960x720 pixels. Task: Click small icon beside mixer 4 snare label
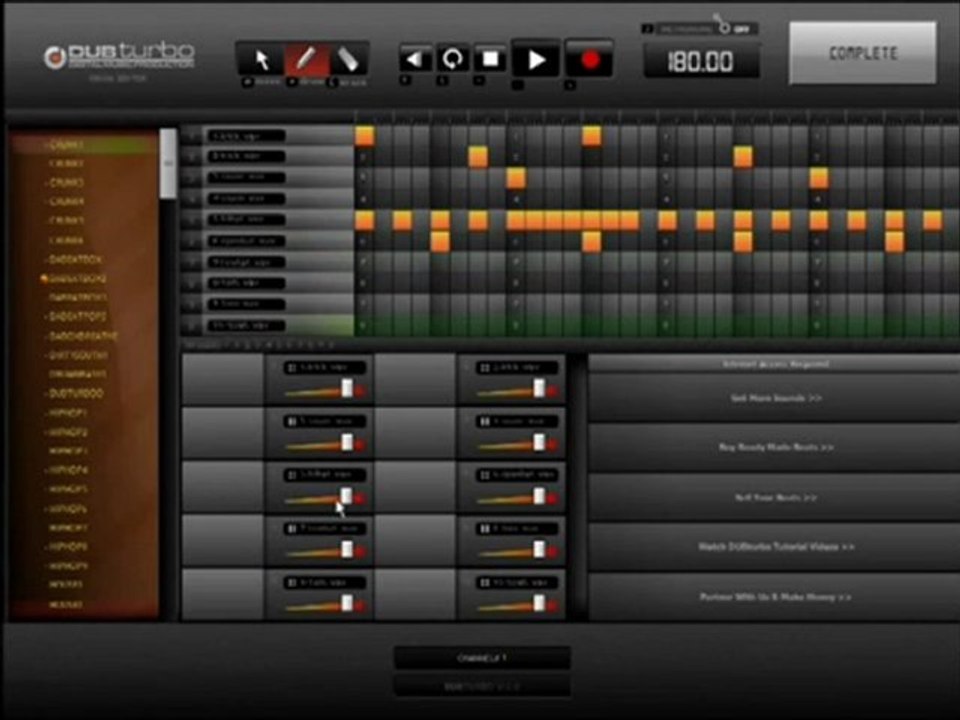[485, 421]
